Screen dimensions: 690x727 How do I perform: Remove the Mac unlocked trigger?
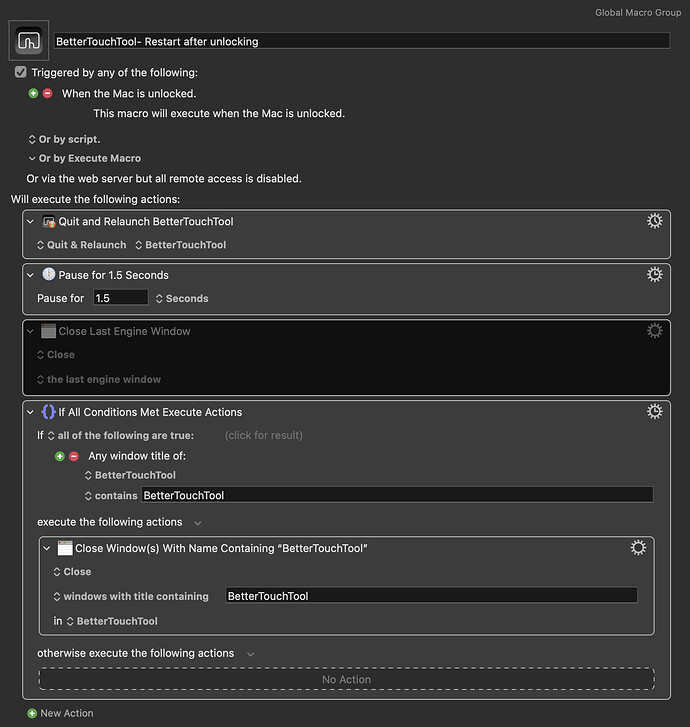click(x=48, y=93)
